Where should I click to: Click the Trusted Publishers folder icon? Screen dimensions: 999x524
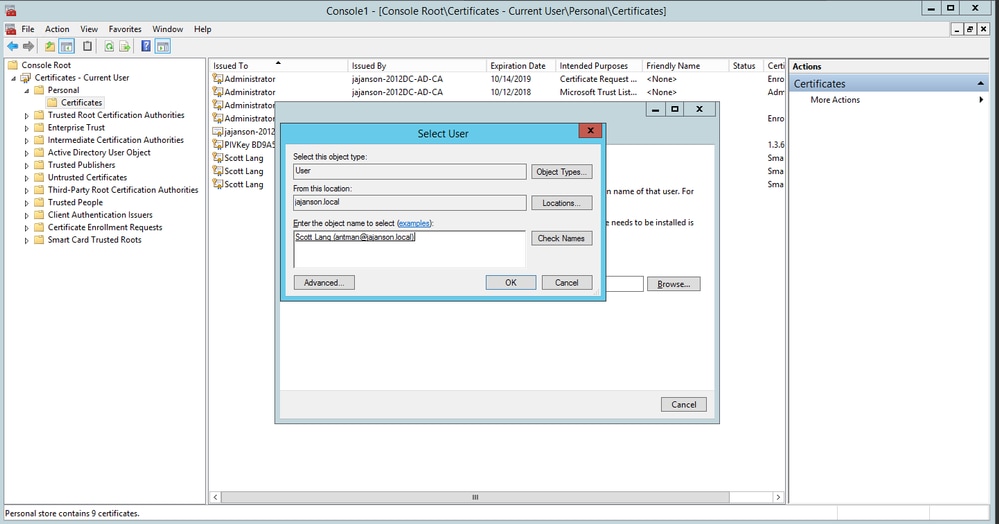(39, 164)
